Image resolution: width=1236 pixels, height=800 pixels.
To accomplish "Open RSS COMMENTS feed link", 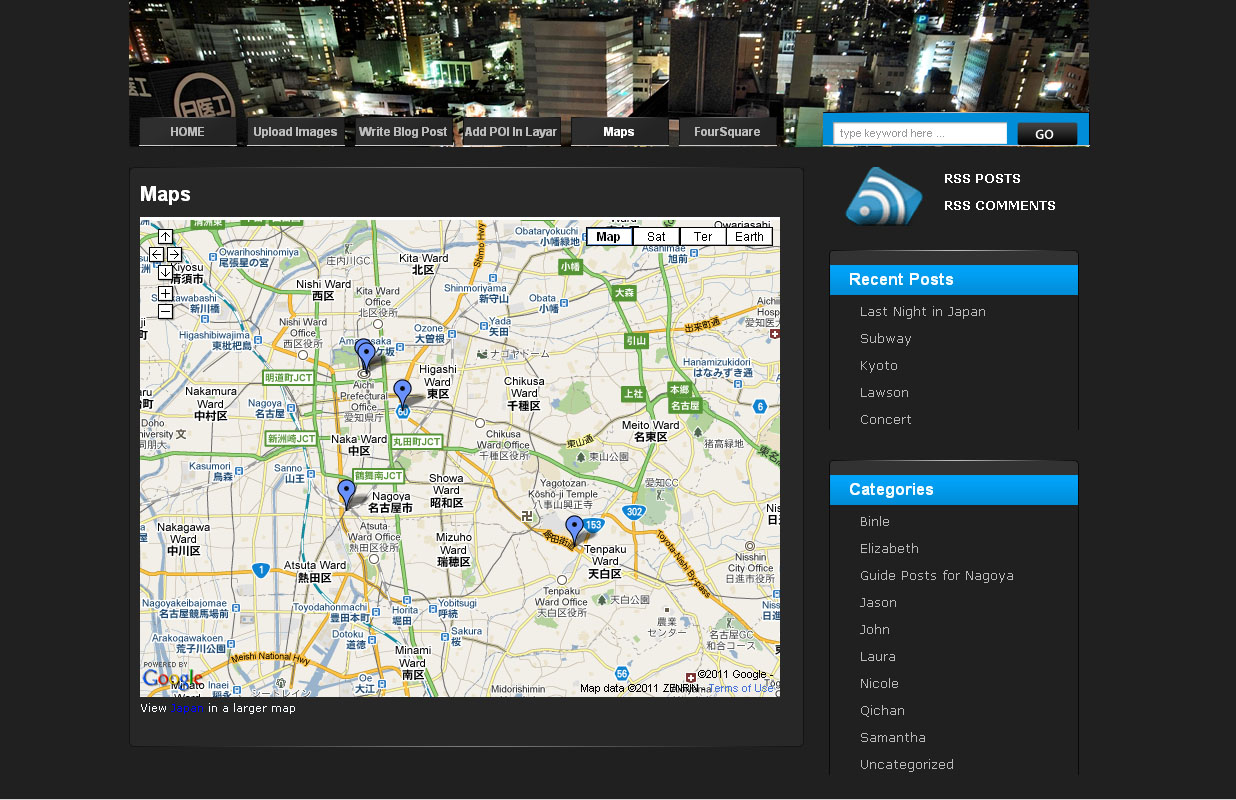I will tap(1000, 206).
